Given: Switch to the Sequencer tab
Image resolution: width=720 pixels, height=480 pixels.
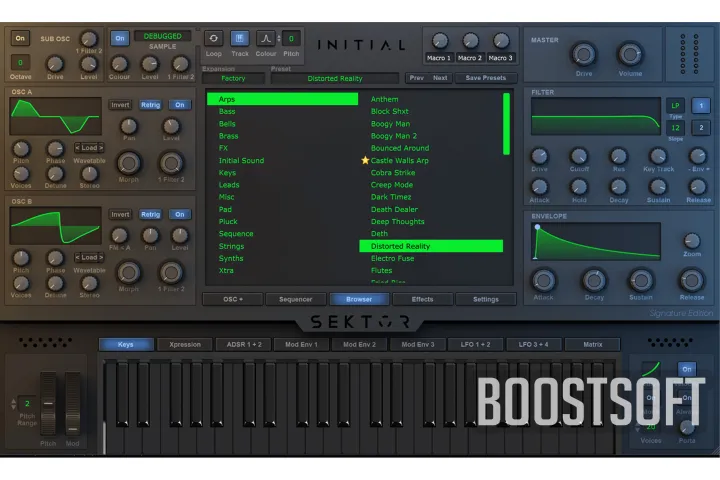Looking at the screenshot, I should 295,299.
